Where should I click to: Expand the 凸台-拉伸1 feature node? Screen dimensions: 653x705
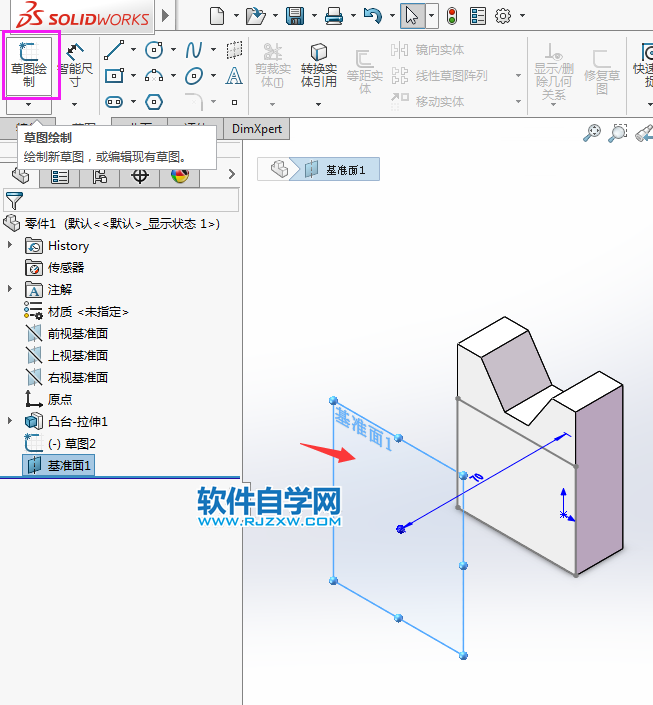10,421
